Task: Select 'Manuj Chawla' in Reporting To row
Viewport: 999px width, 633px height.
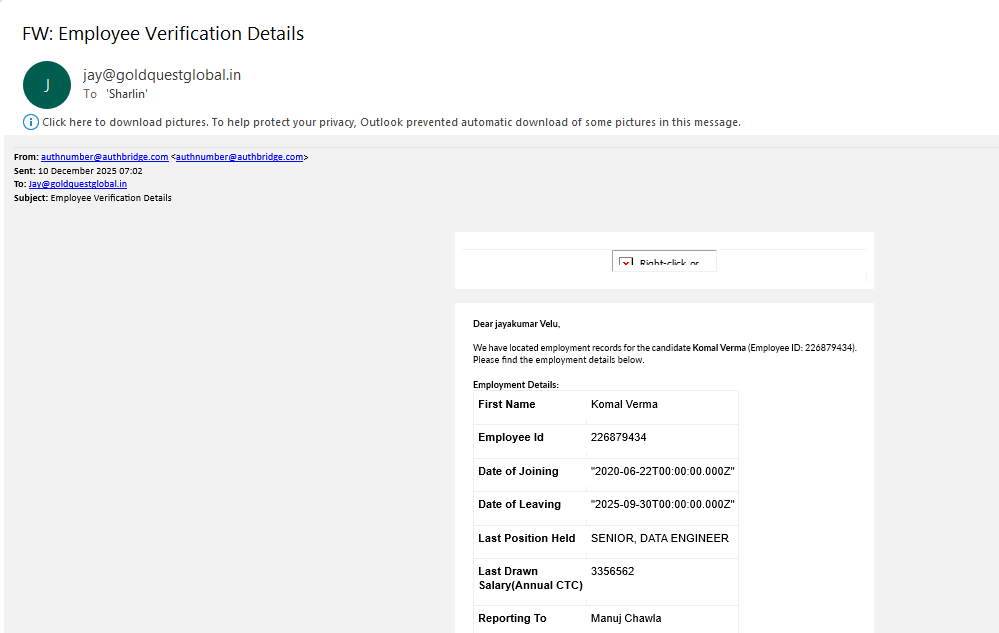Action: point(625,618)
